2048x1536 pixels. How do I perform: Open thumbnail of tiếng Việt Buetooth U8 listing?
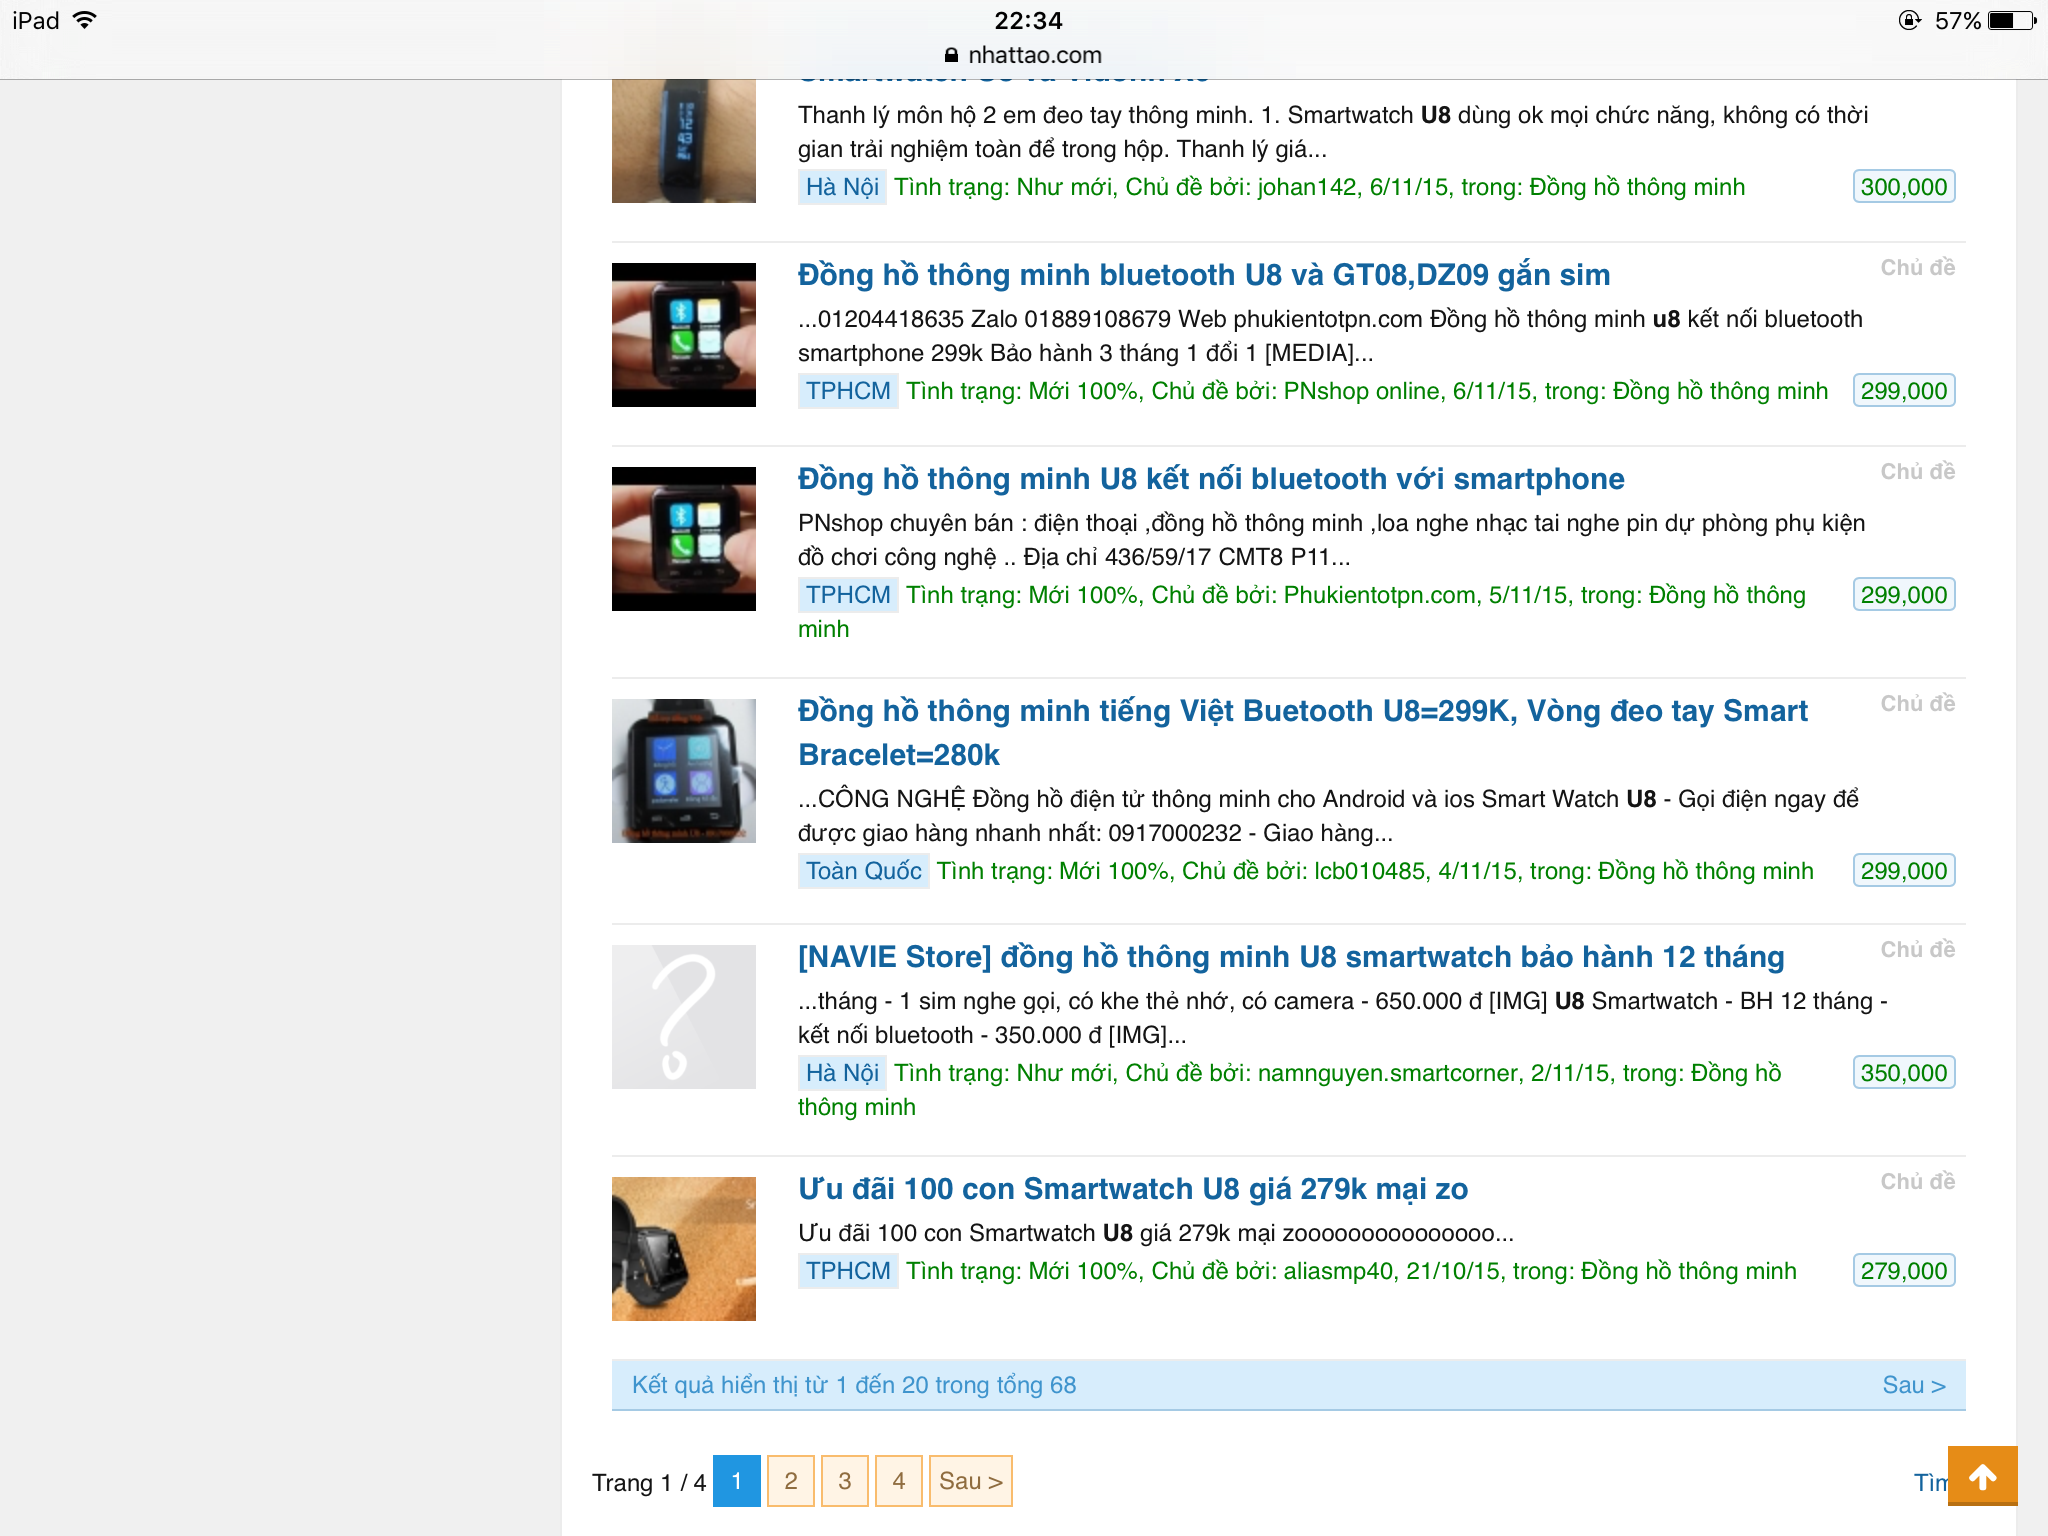click(684, 771)
